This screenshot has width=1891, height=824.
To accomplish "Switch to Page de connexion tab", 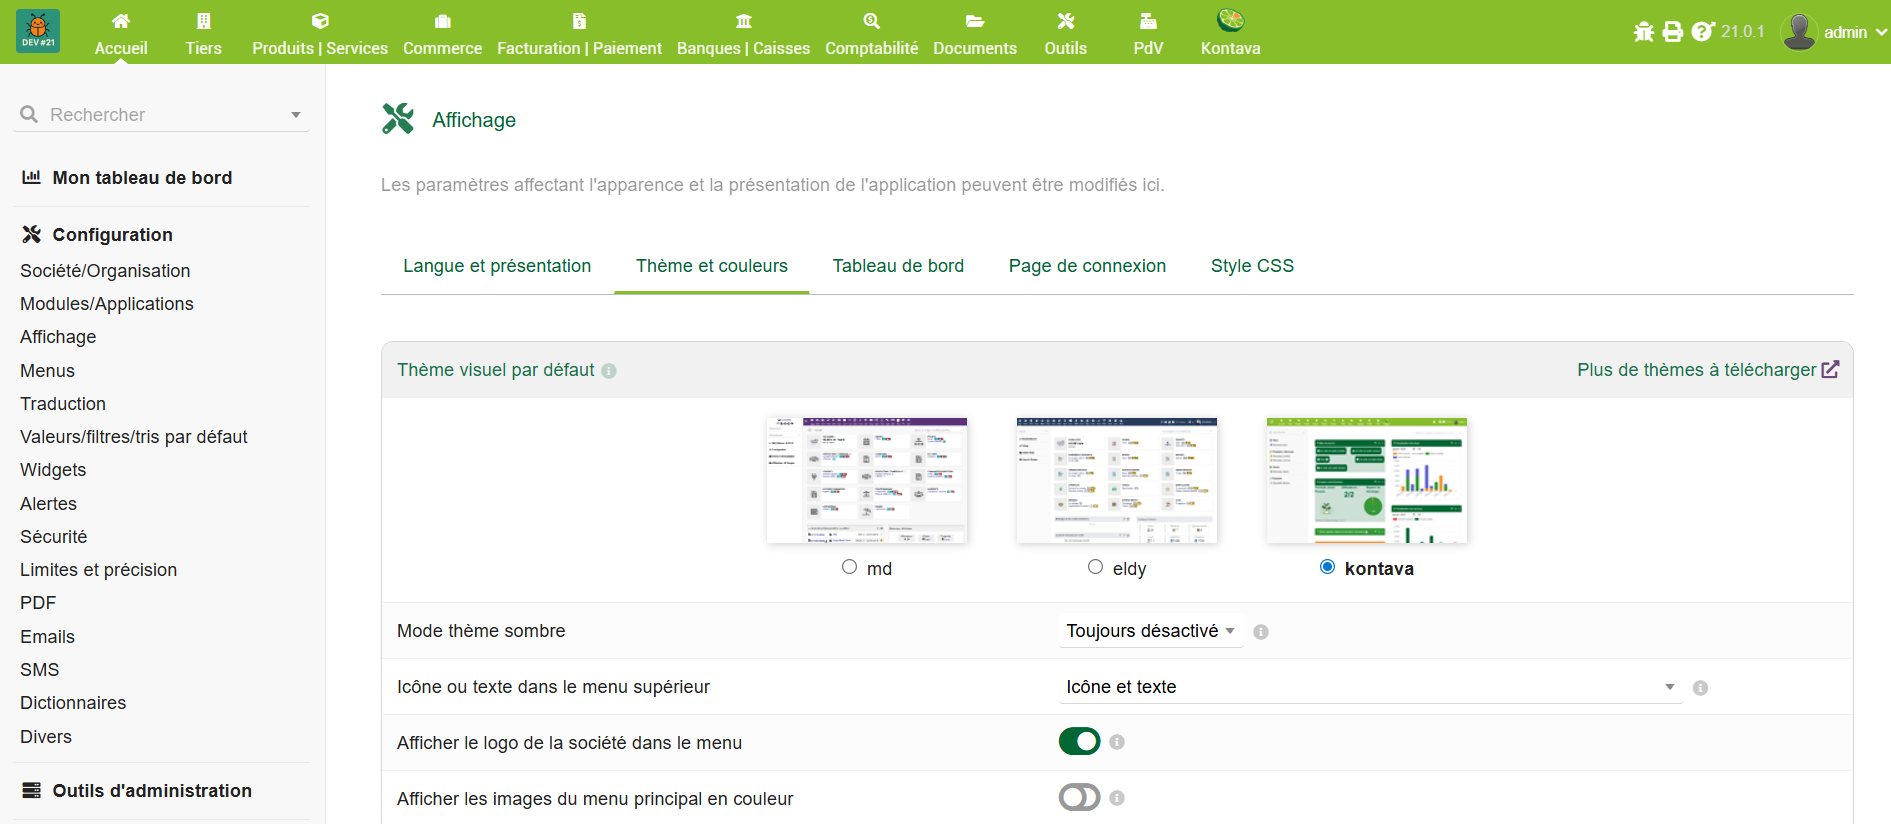I will click(x=1087, y=266).
